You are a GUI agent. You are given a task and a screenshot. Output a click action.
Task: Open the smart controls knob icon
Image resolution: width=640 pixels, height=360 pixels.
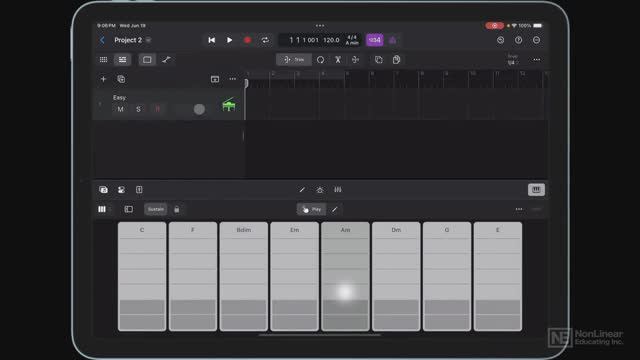point(320,189)
